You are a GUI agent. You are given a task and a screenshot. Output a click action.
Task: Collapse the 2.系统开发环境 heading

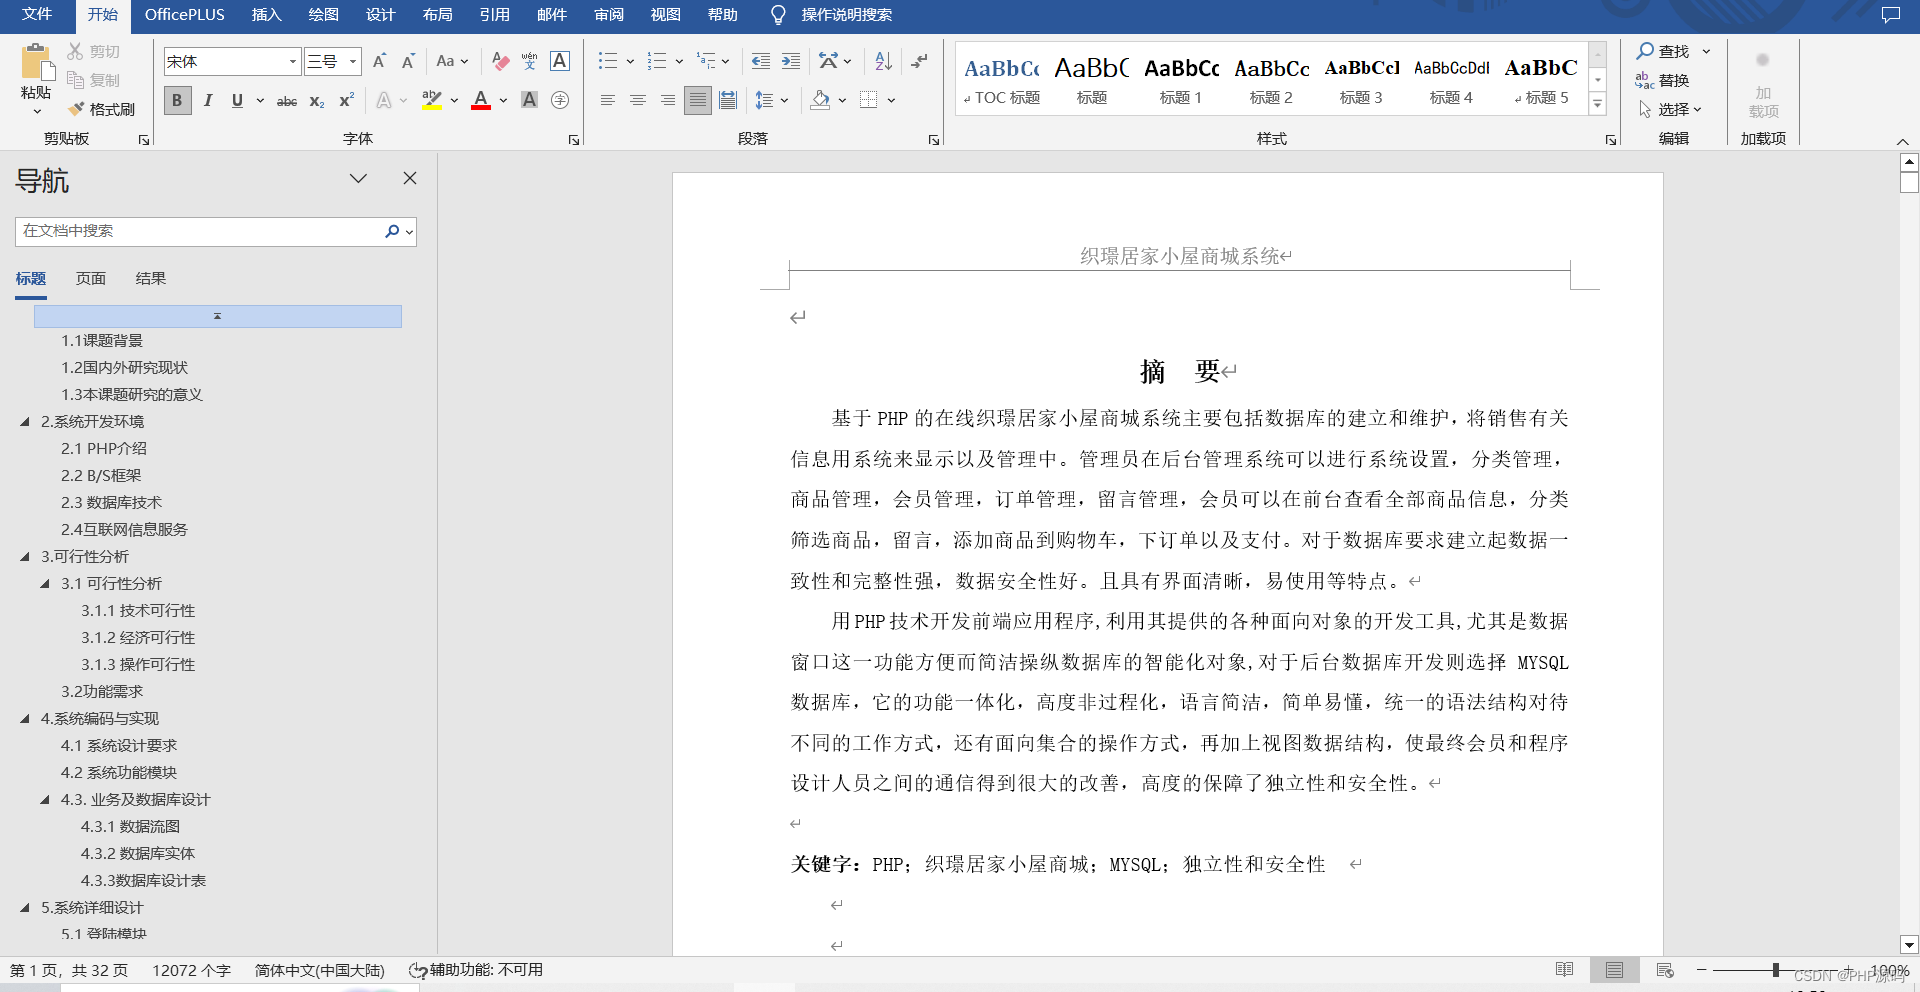25,422
